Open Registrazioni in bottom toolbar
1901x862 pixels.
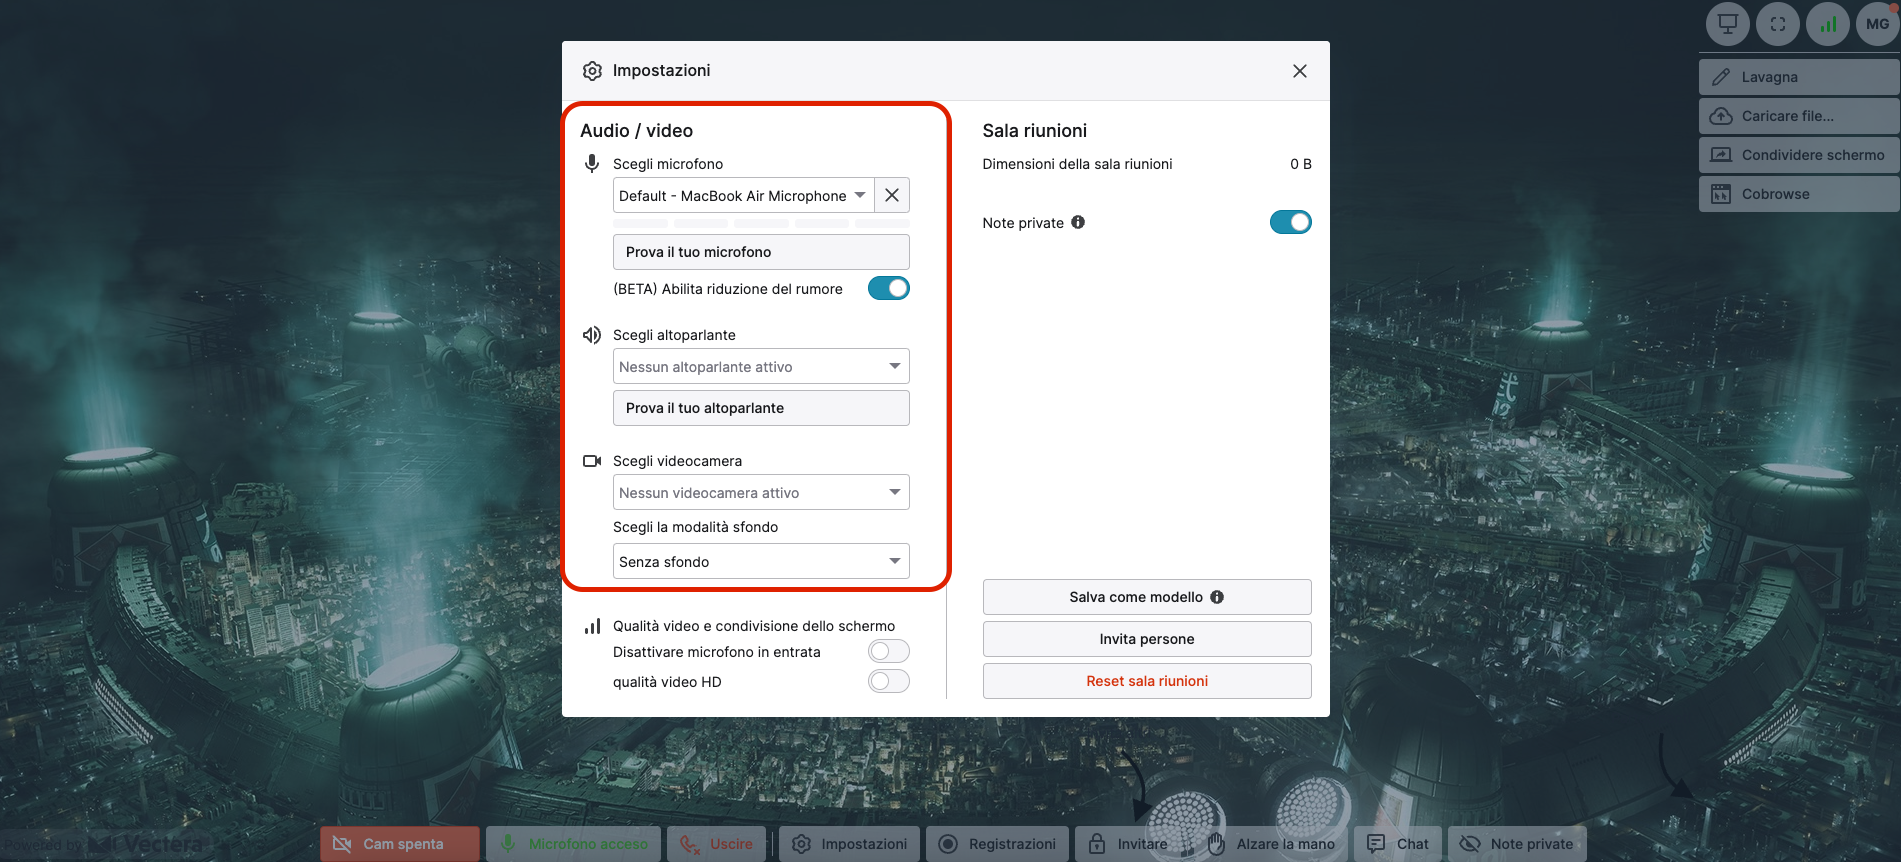(x=998, y=844)
